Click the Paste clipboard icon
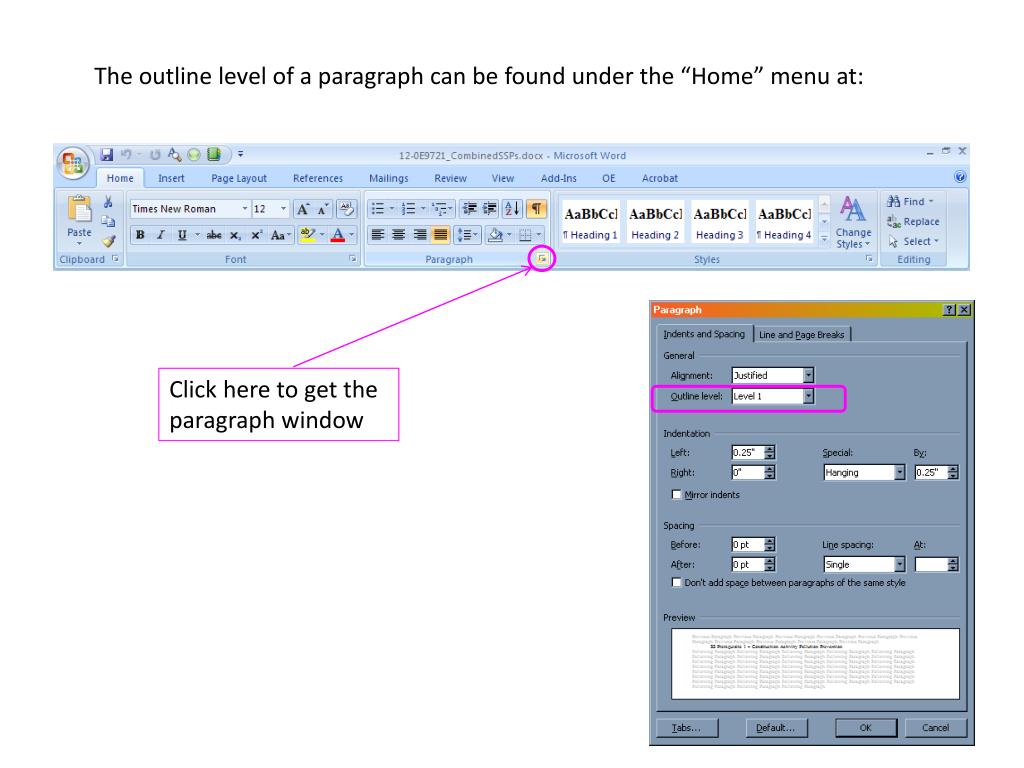Screen dimensions: 1024x768 pyautogui.click(x=80, y=209)
